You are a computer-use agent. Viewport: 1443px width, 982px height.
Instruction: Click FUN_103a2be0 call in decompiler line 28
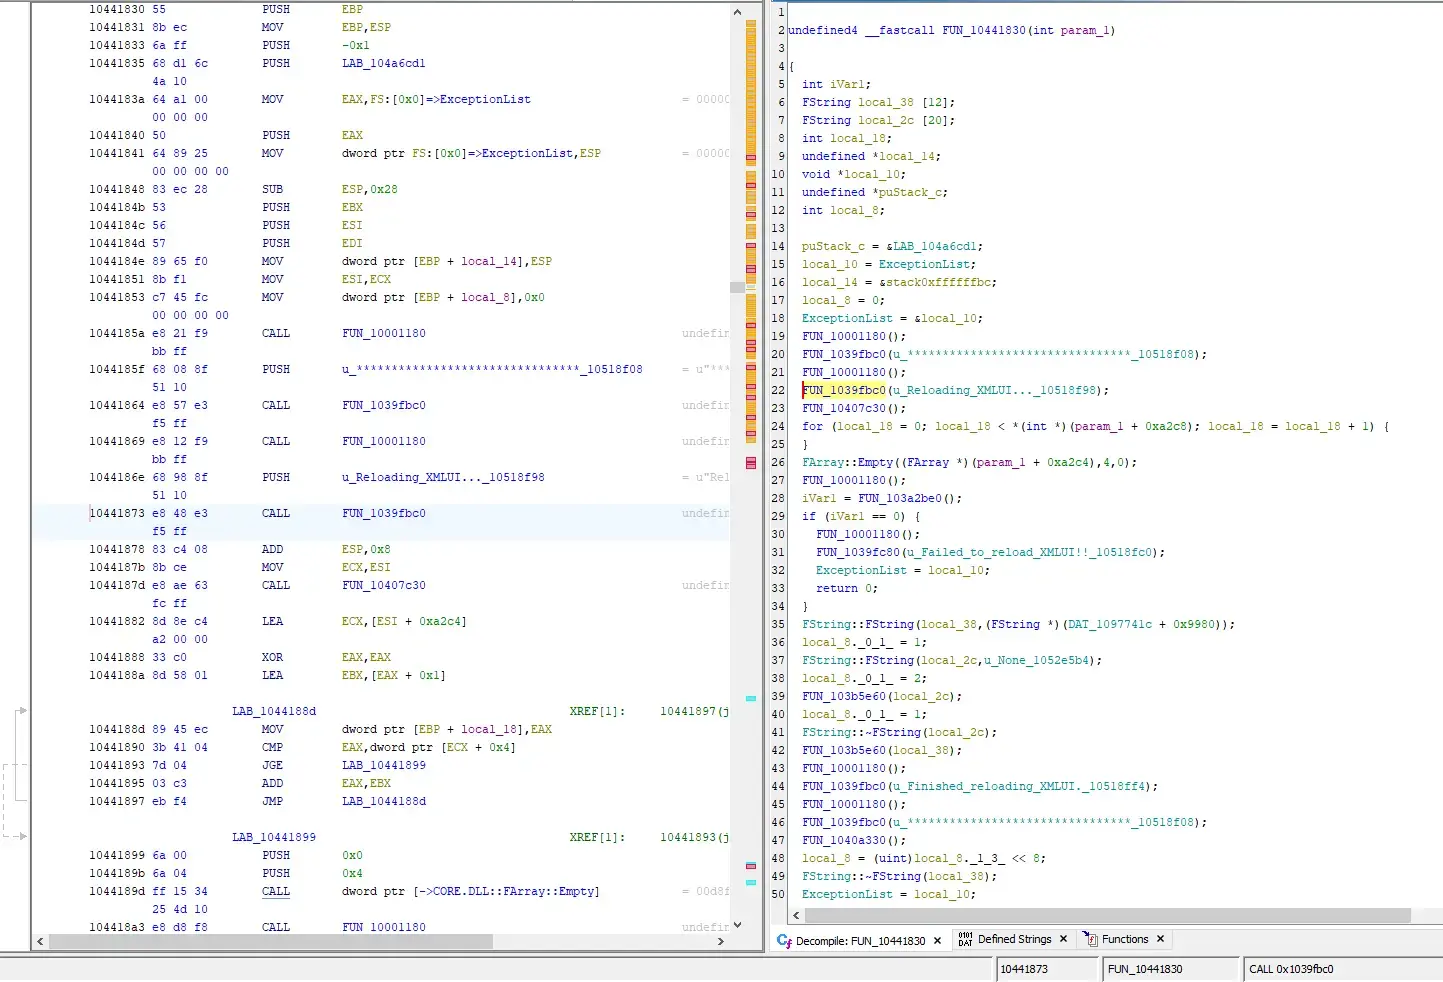pyautogui.click(x=900, y=498)
